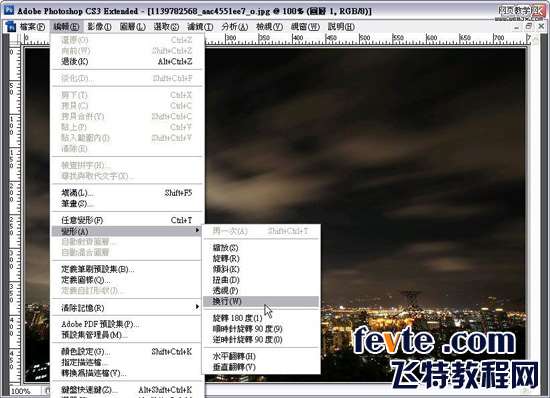Open the 影像(I) Image menu
Image resolution: width=550 pixels, height=398 pixels.
[x=99, y=27]
